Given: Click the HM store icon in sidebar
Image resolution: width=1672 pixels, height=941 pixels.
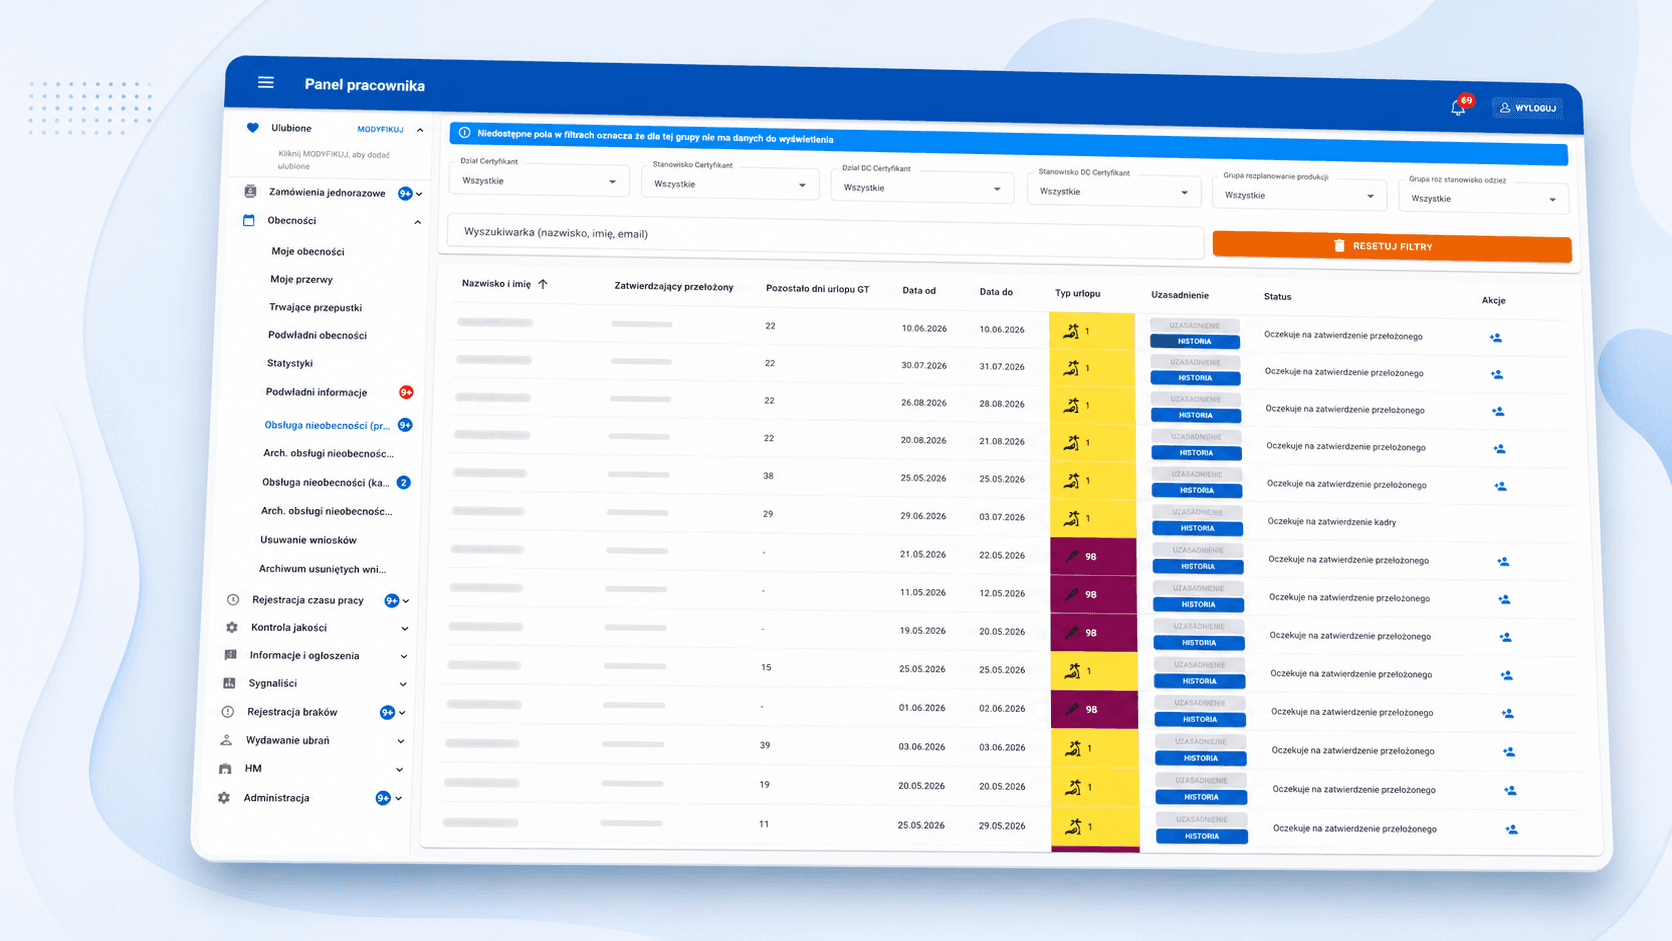Looking at the screenshot, I should (x=225, y=768).
